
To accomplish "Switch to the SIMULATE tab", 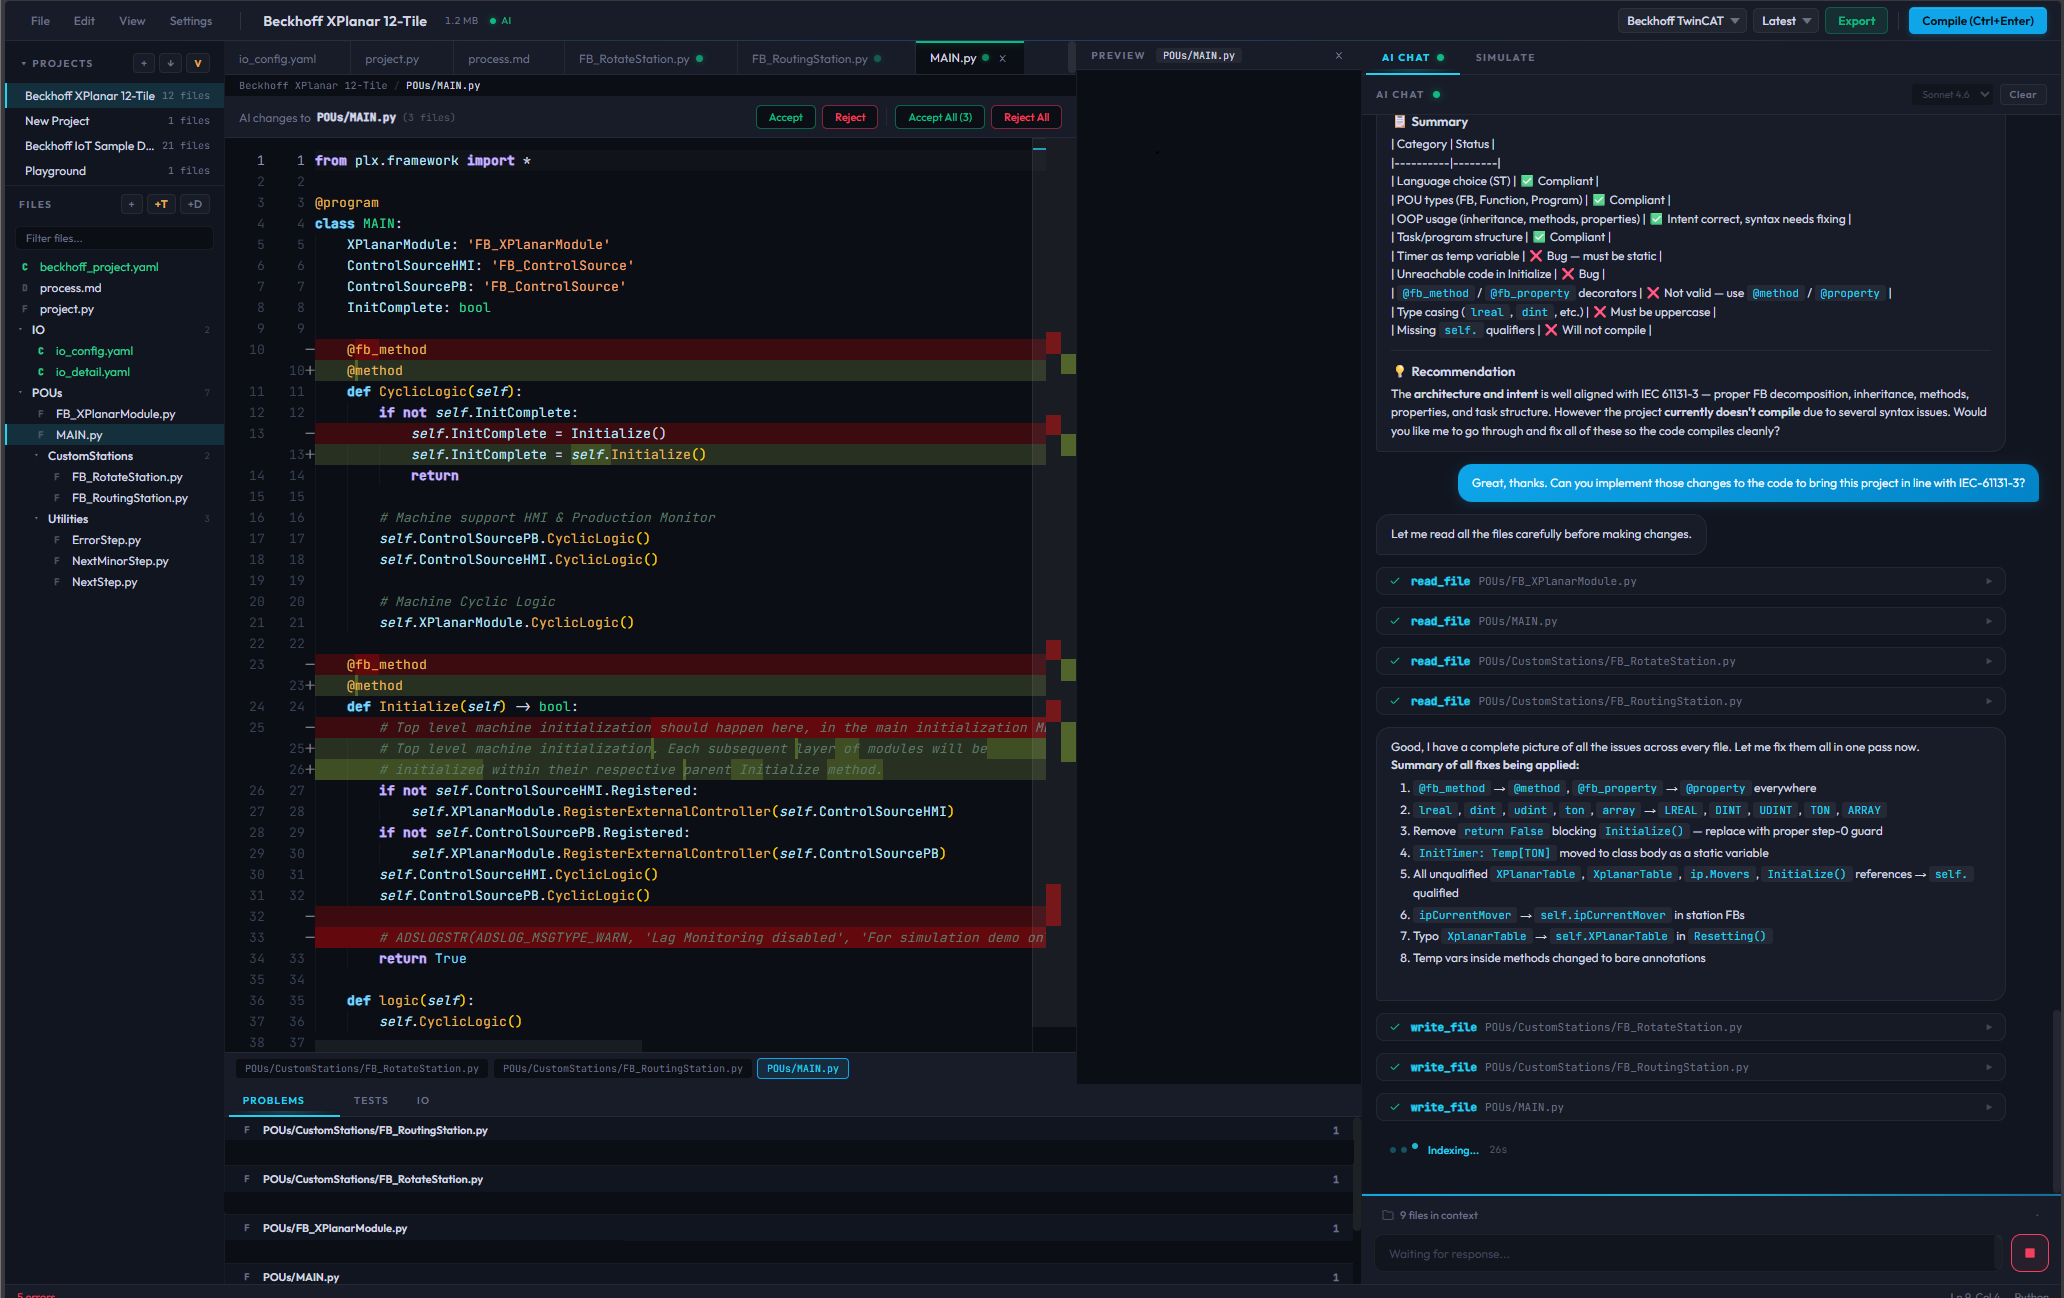I will point(1504,57).
